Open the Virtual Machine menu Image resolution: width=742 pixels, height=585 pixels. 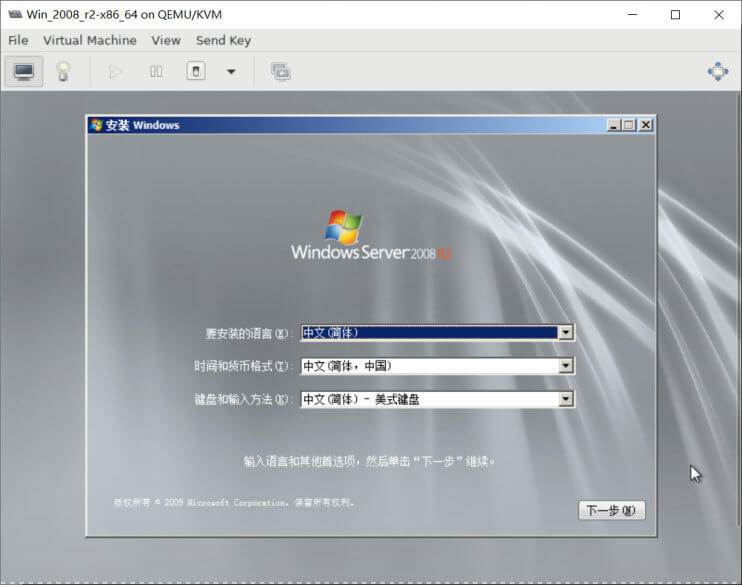(89, 41)
